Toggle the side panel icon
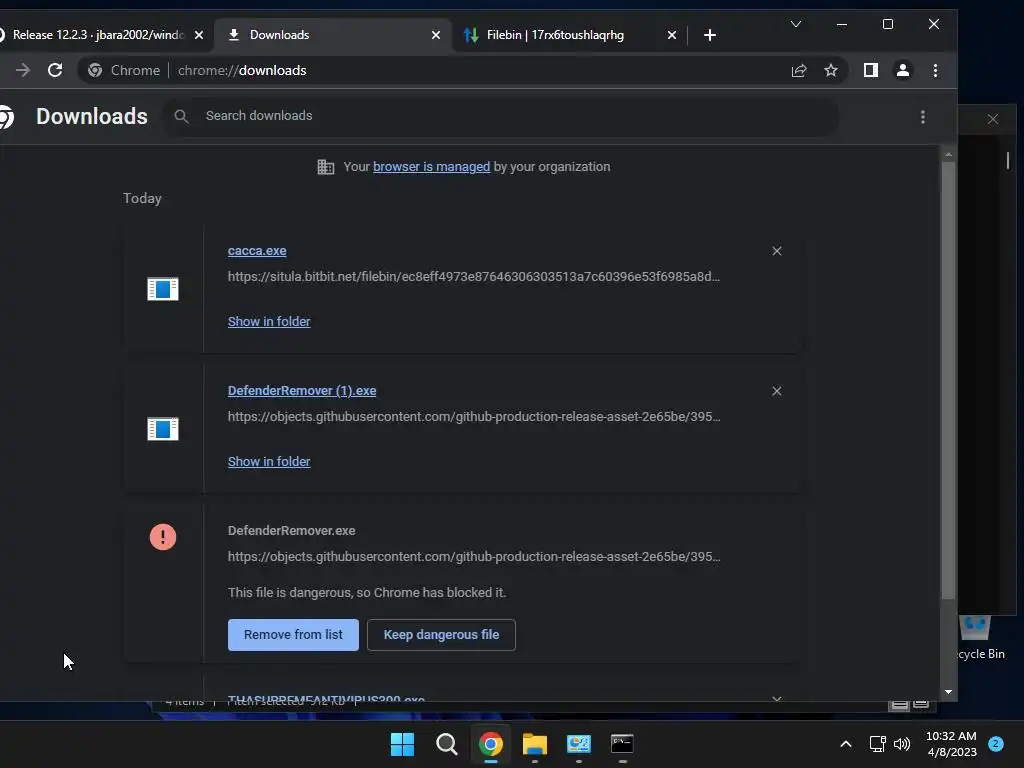This screenshot has height=768, width=1024. coord(871,70)
